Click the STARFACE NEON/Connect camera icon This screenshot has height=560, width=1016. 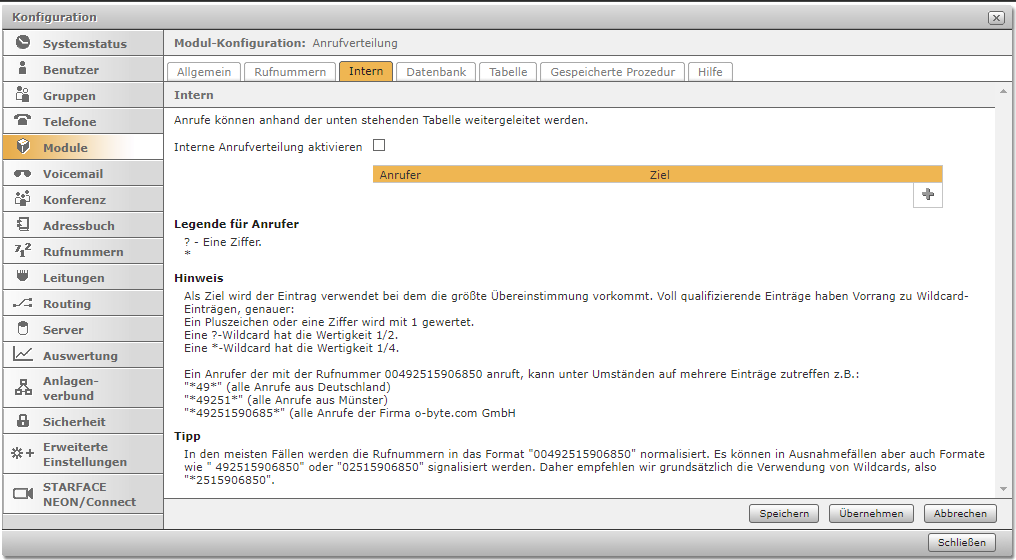[23, 494]
